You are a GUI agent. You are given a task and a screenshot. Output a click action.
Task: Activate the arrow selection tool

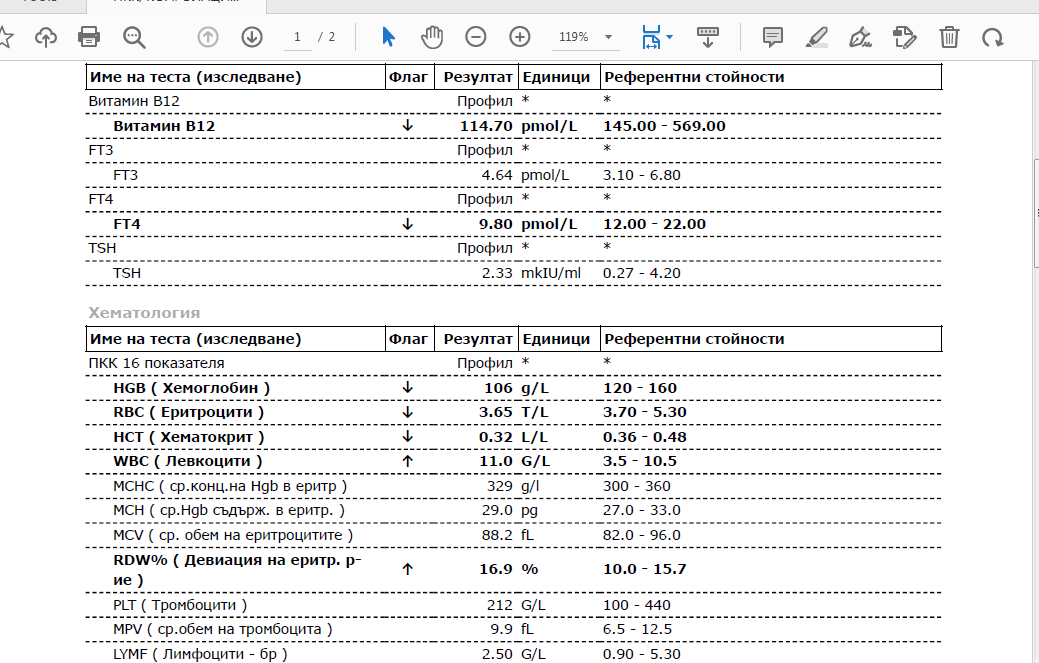click(x=389, y=37)
